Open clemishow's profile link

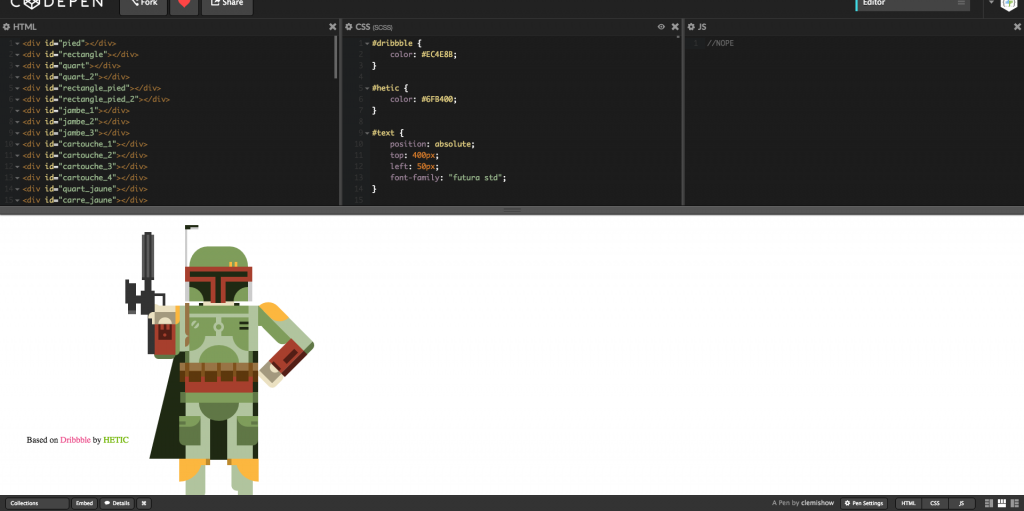point(818,503)
